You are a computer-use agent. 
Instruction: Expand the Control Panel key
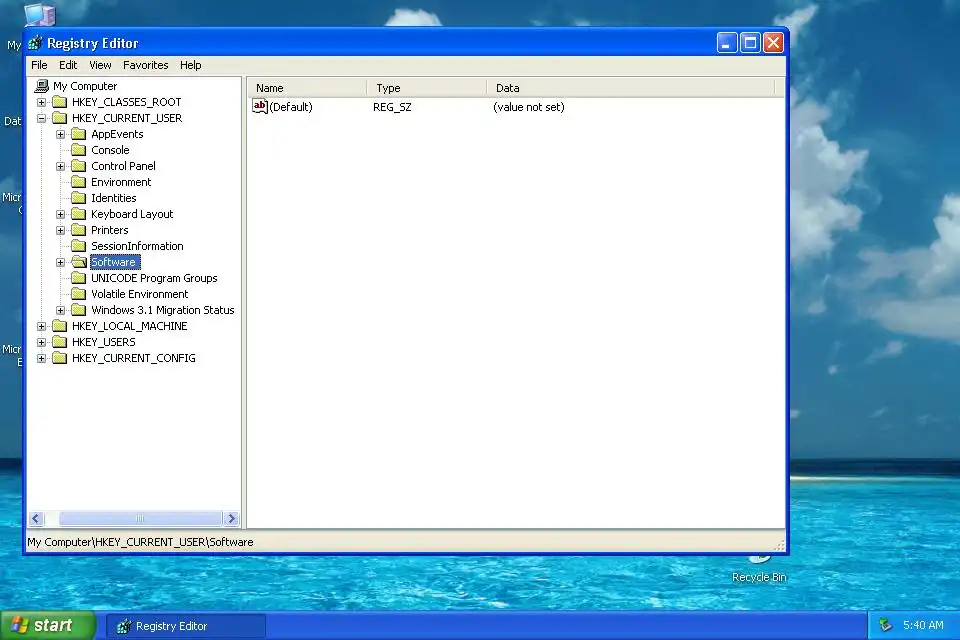pos(61,166)
